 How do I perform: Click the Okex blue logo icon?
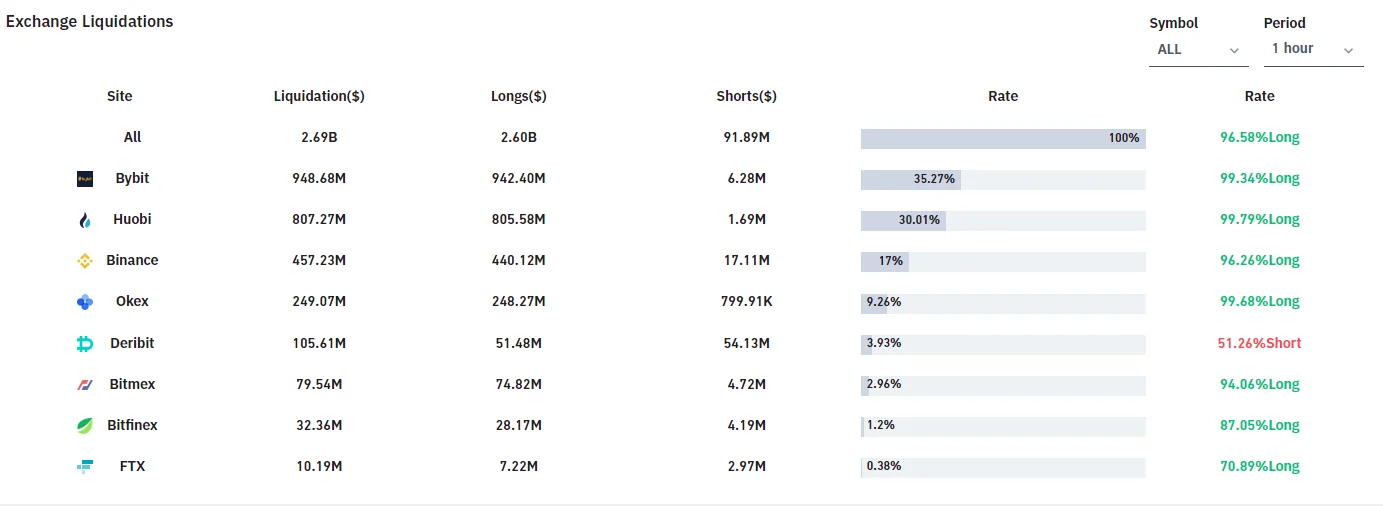[x=85, y=302]
